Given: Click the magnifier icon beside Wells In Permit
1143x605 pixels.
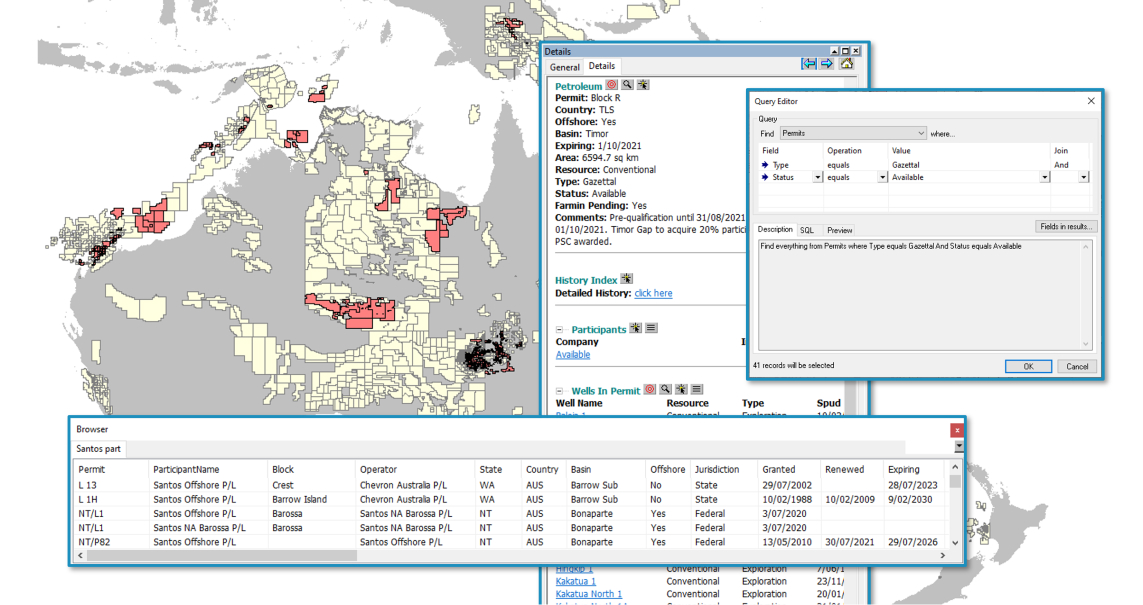Looking at the screenshot, I should tap(665, 389).
